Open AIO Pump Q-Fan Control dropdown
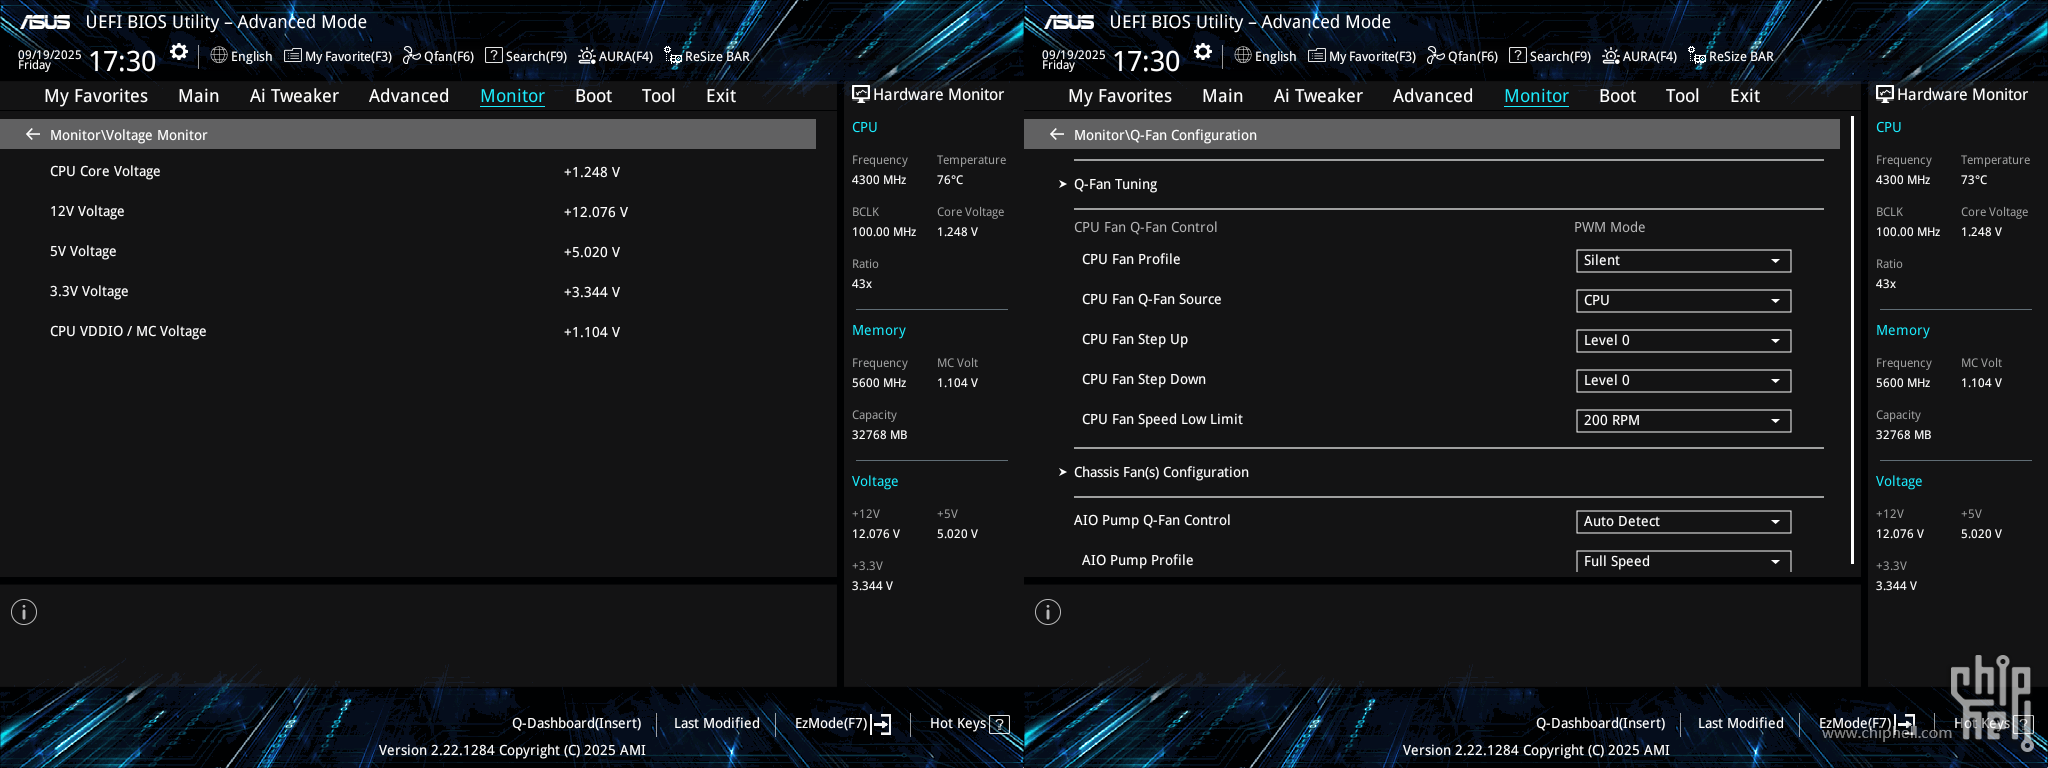The width and height of the screenshot is (2048, 768). pos(1683,521)
